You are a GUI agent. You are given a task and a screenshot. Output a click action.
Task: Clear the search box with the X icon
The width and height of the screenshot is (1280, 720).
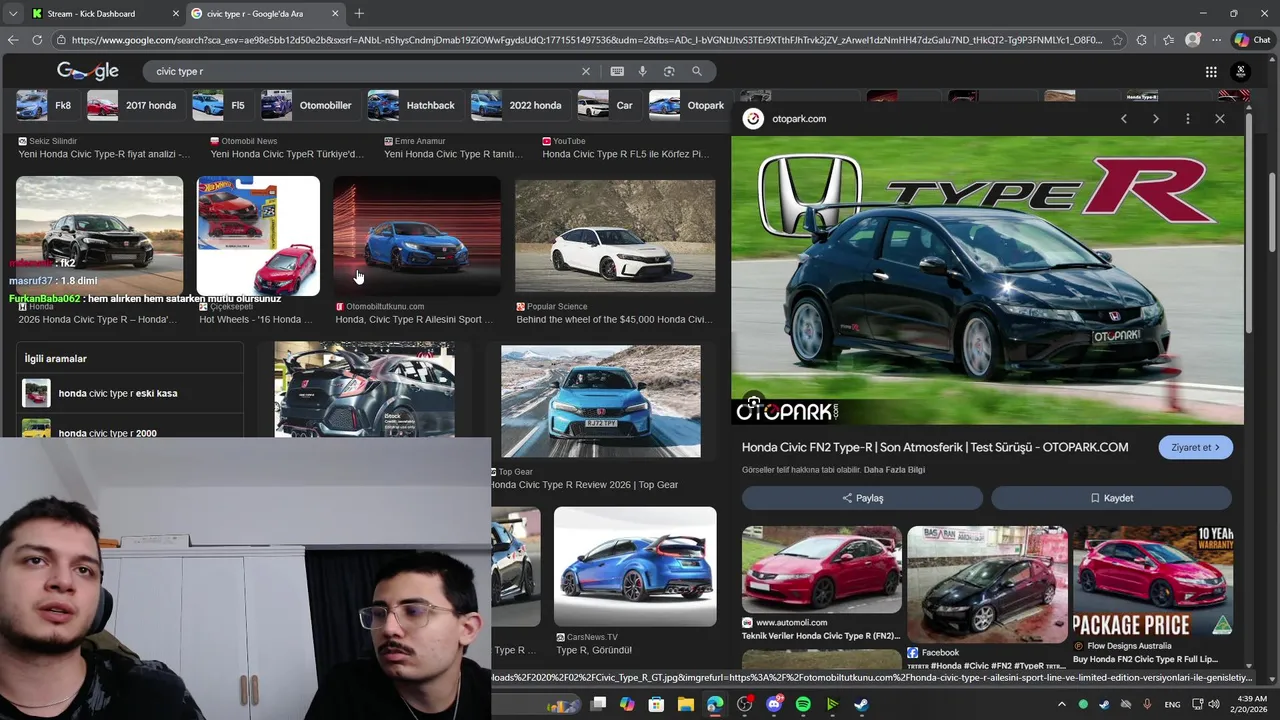(586, 72)
